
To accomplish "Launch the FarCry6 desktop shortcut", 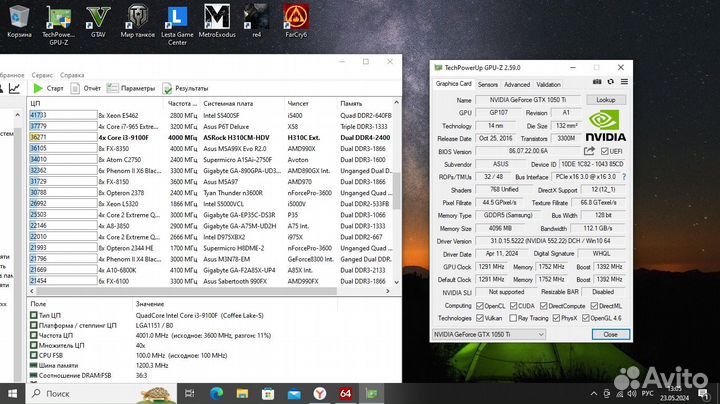I will coord(296,20).
